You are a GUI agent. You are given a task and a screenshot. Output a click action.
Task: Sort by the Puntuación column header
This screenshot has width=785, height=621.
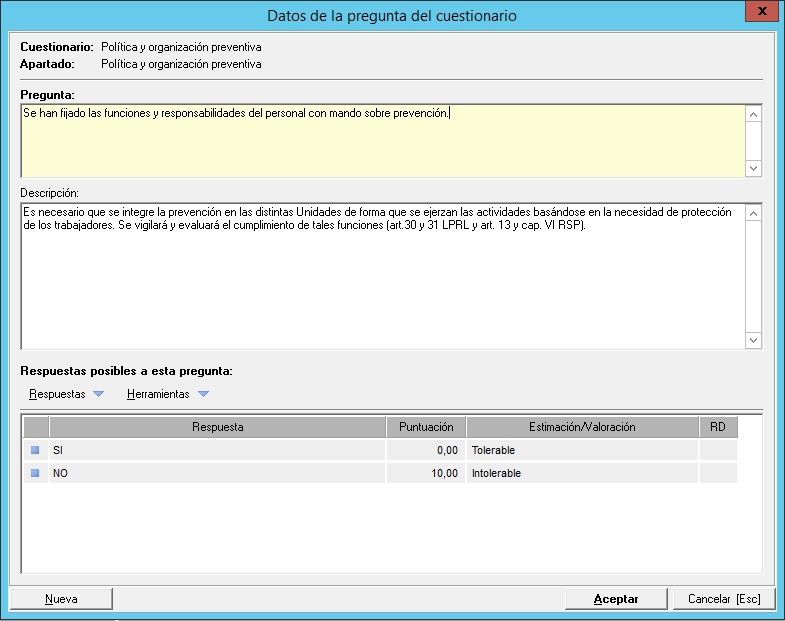425,427
